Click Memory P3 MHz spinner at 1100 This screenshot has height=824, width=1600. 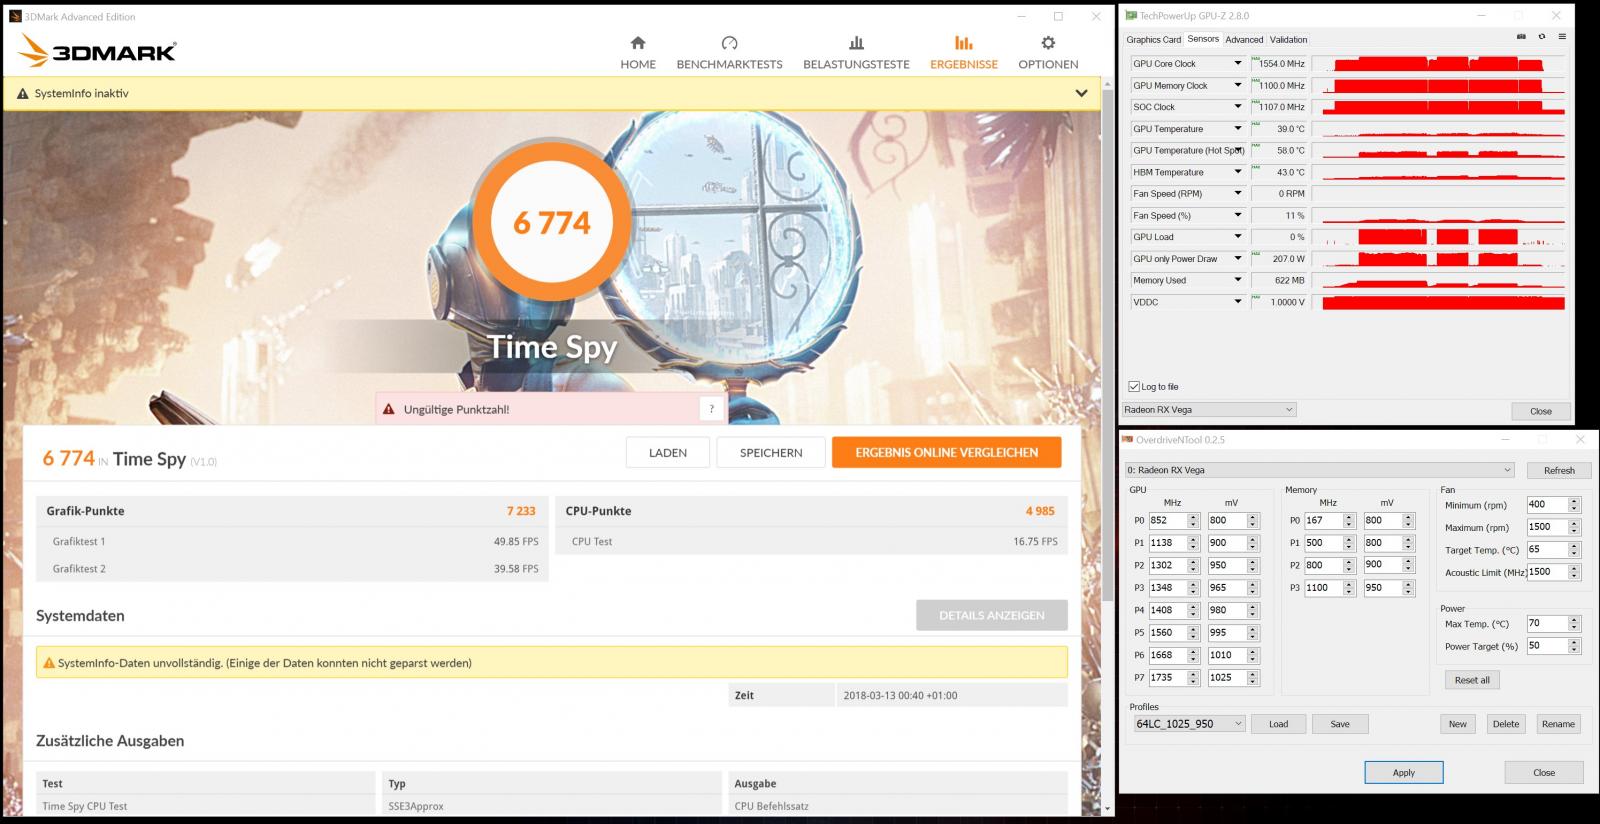click(1349, 588)
